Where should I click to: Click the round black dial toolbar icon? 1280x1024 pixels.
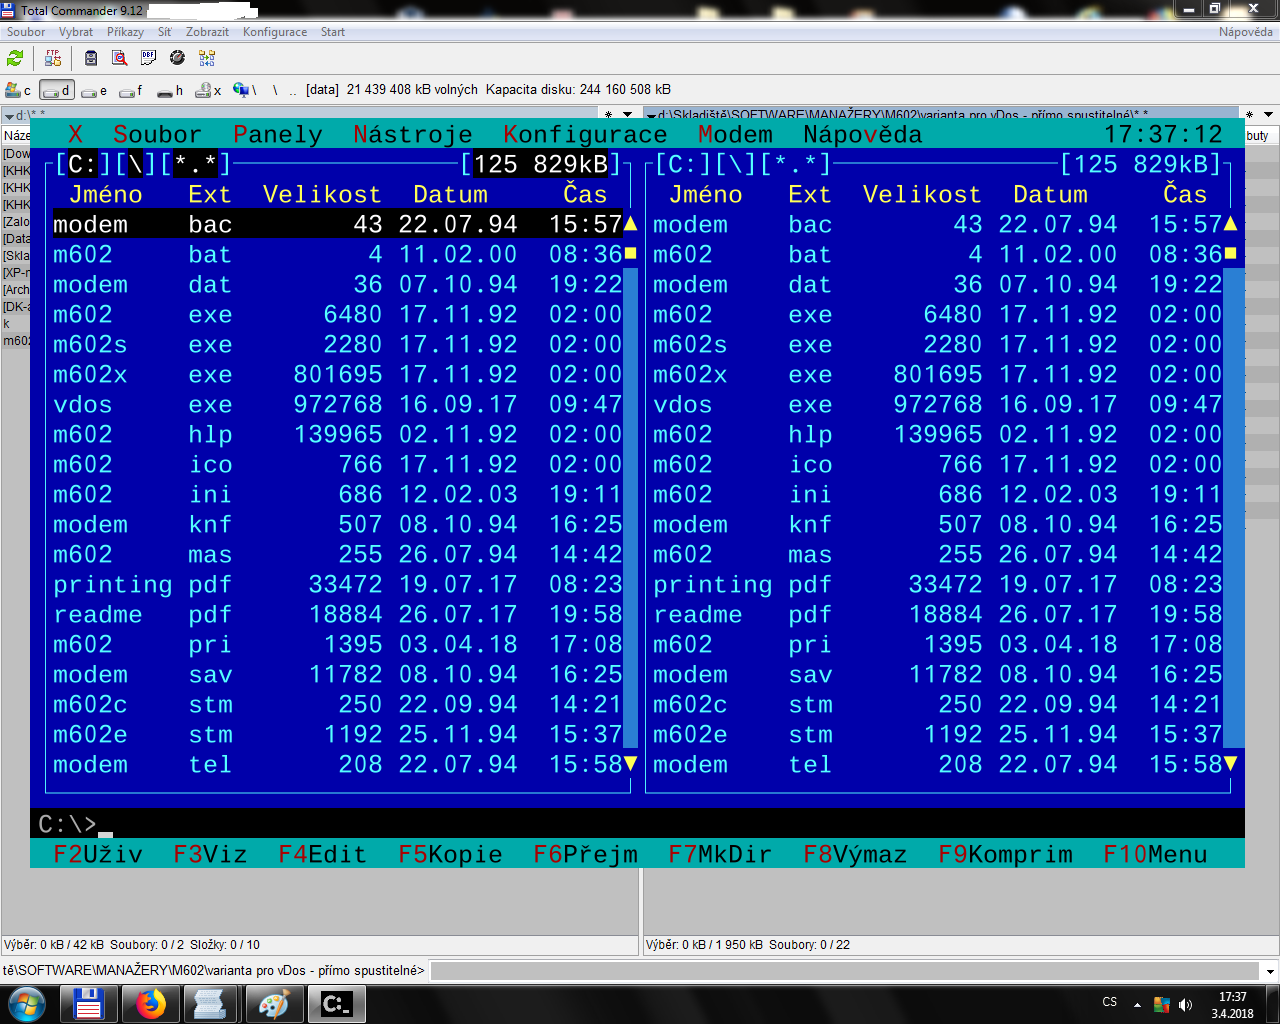(x=178, y=58)
